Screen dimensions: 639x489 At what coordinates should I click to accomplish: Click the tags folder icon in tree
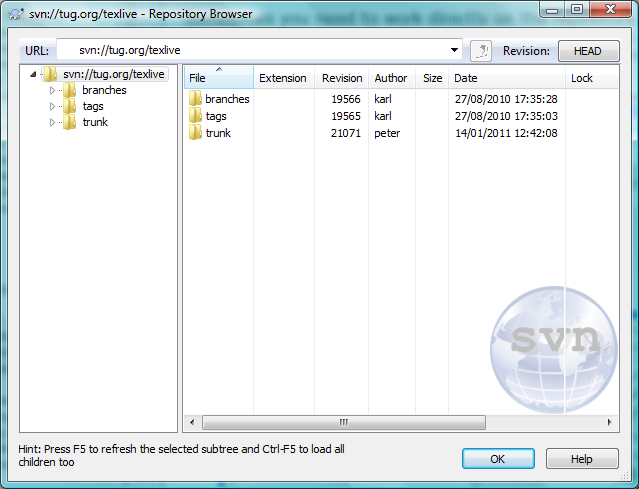(x=69, y=106)
